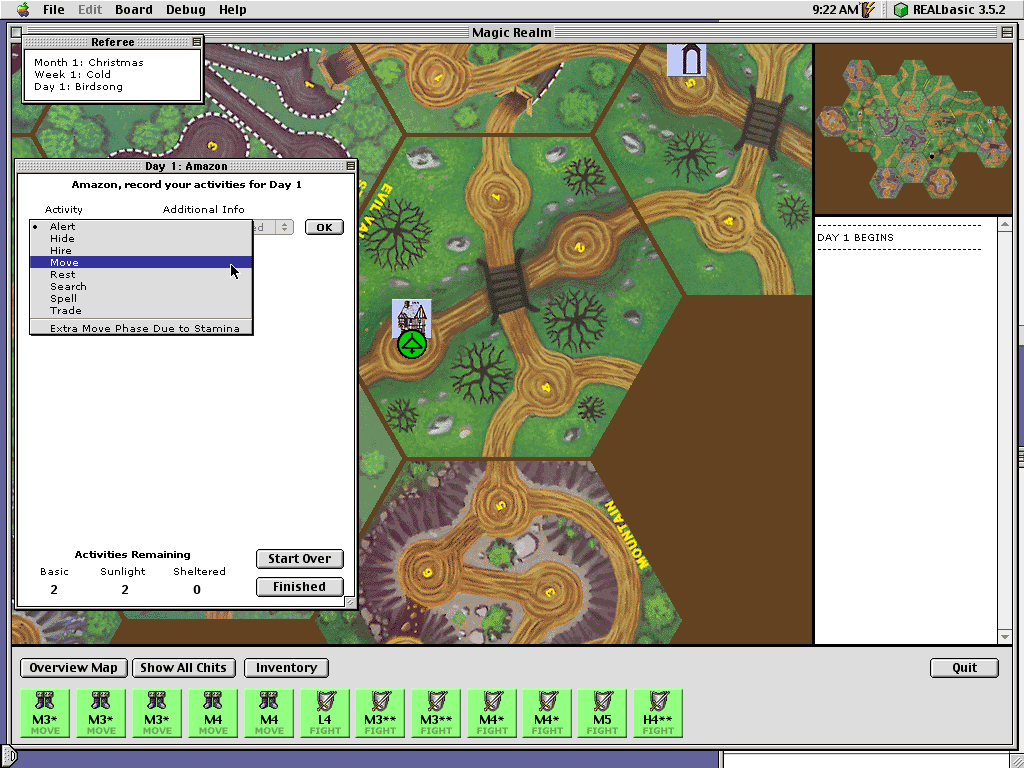This screenshot has width=1024, height=768.
Task: Collapse the Referee window with windowshade box
Action: point(196,42)
